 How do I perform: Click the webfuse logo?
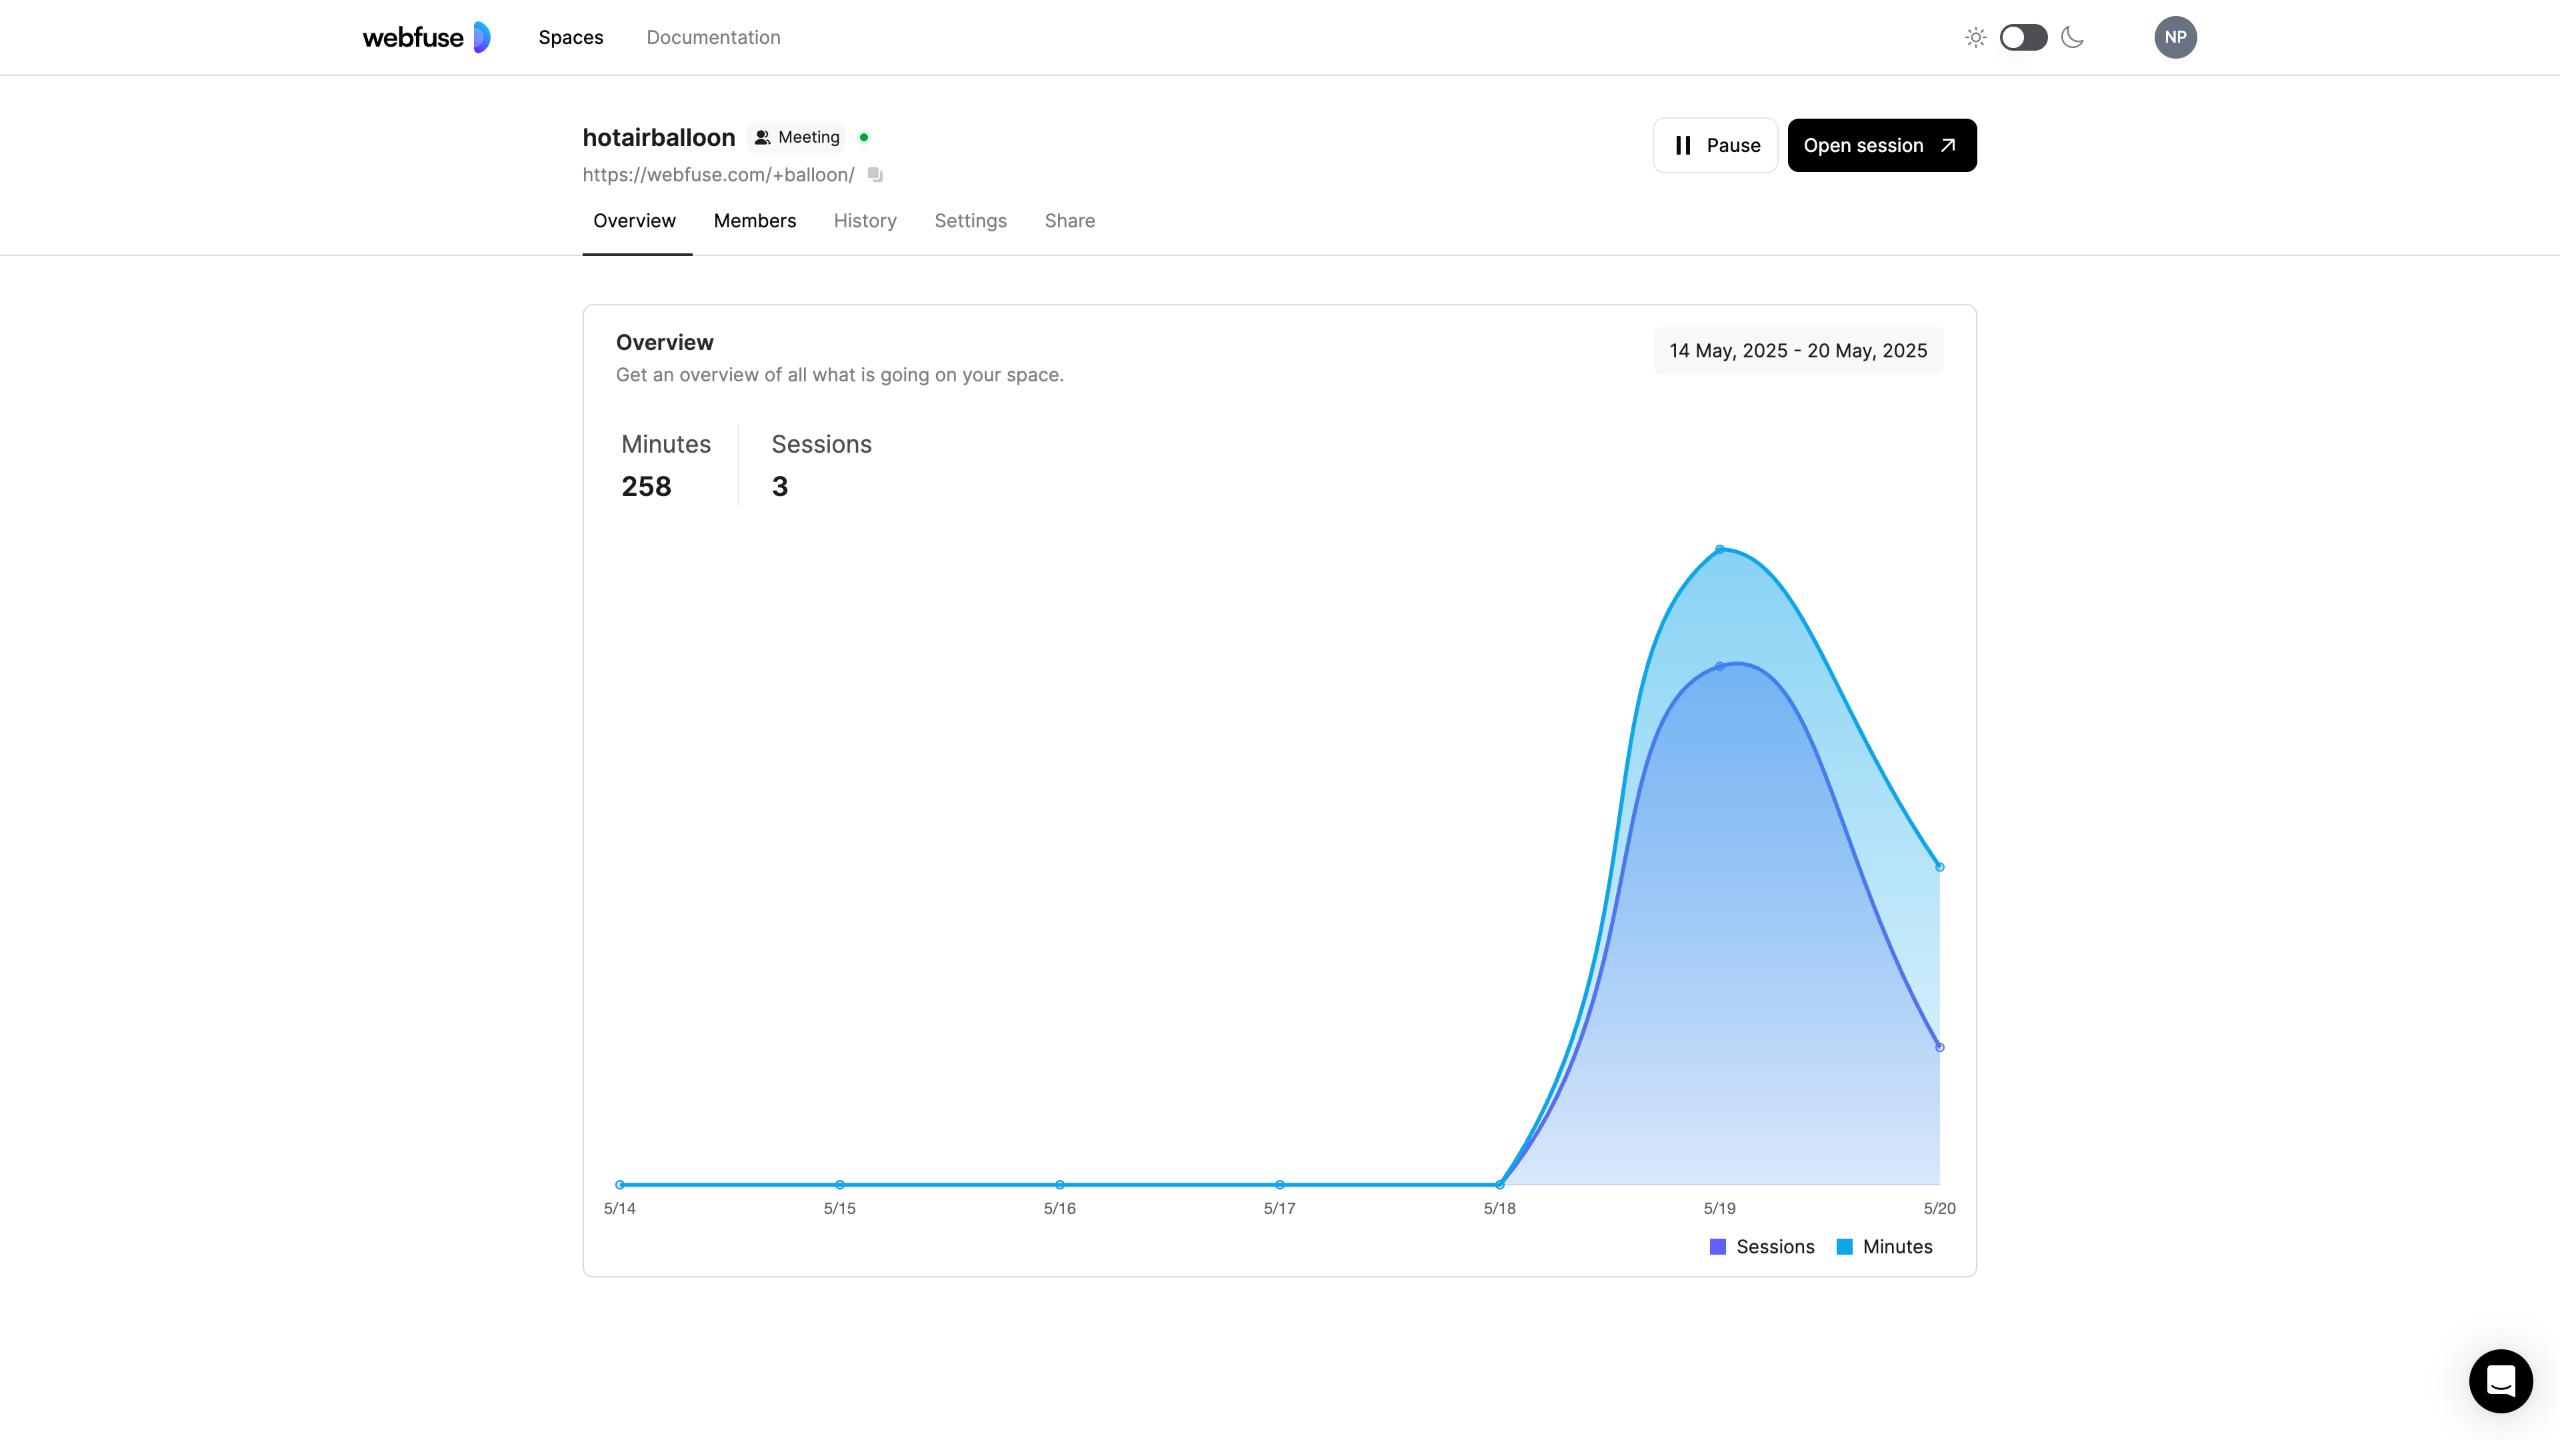tap(426, 37)
